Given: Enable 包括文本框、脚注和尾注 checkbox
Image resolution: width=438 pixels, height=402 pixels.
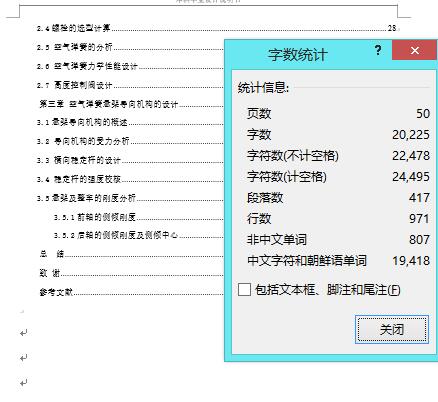Looking at the screenshot, I should (x=244, y=289).
